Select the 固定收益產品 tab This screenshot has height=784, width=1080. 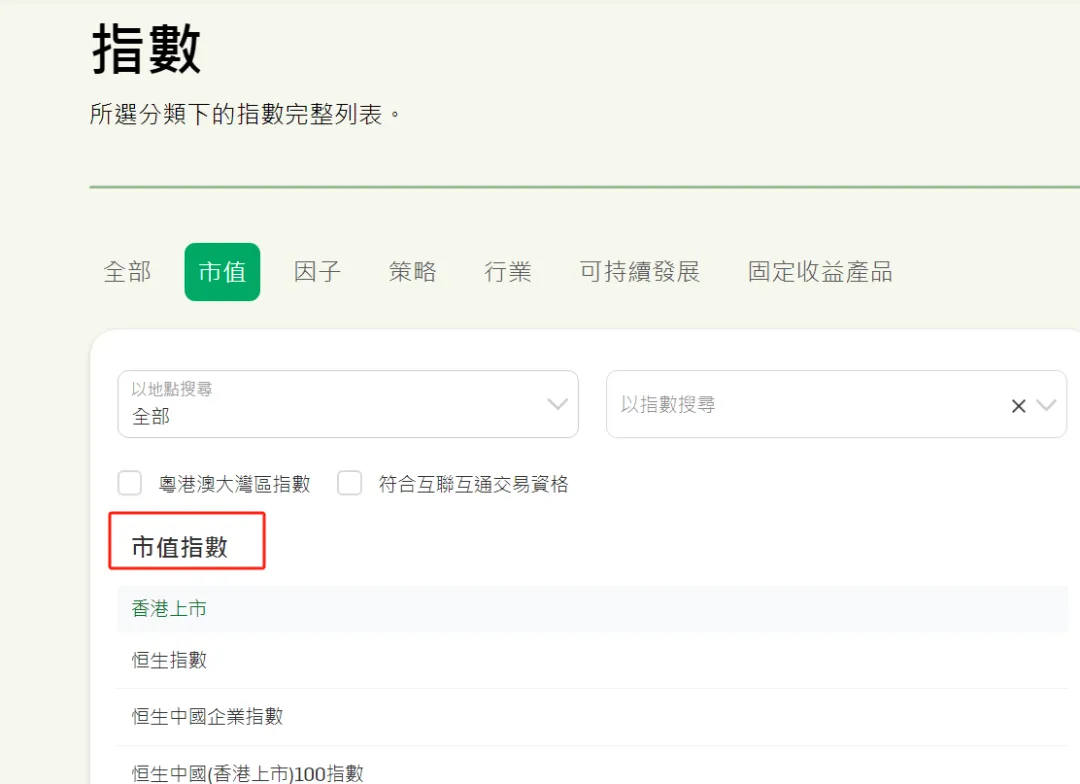coord(819,272)
